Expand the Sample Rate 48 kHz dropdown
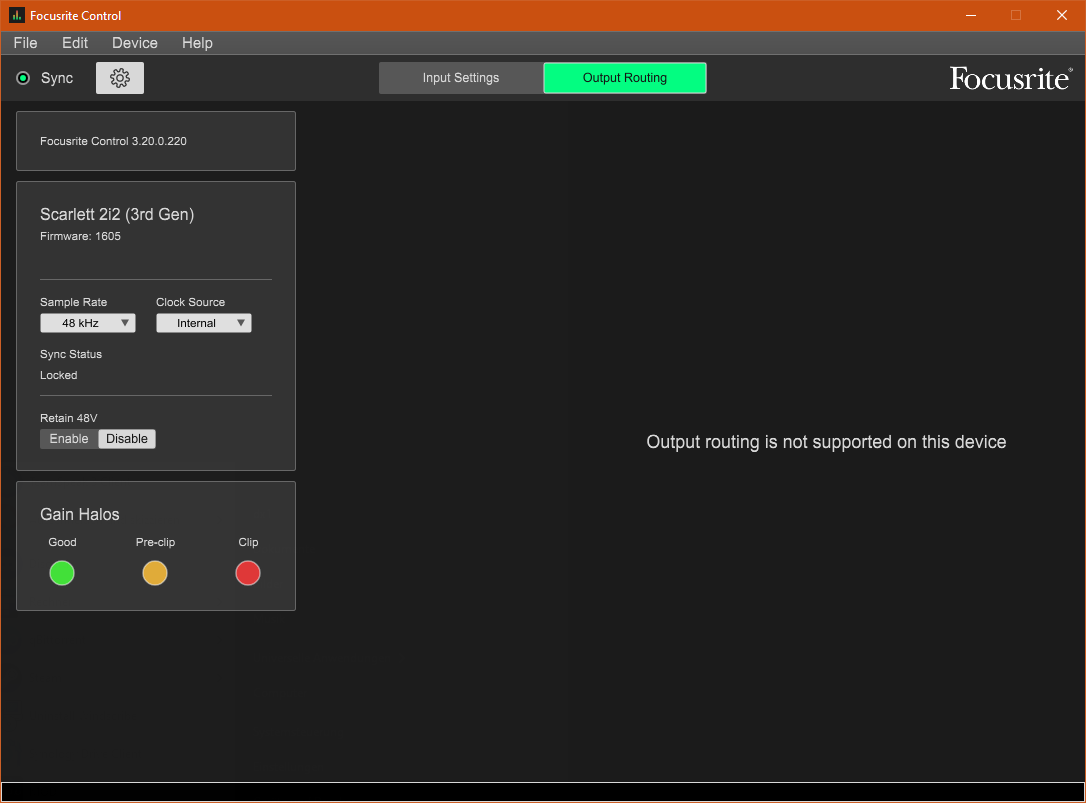 click(x=88, y=323)
